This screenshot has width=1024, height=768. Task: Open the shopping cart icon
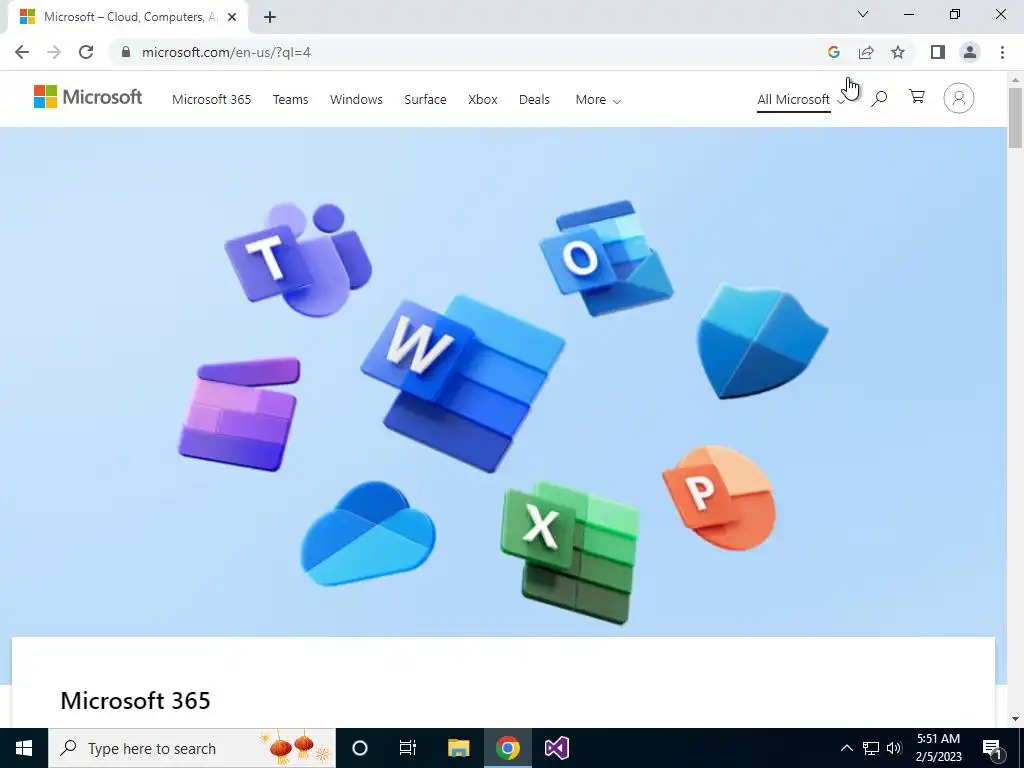(x=917, y=97)
